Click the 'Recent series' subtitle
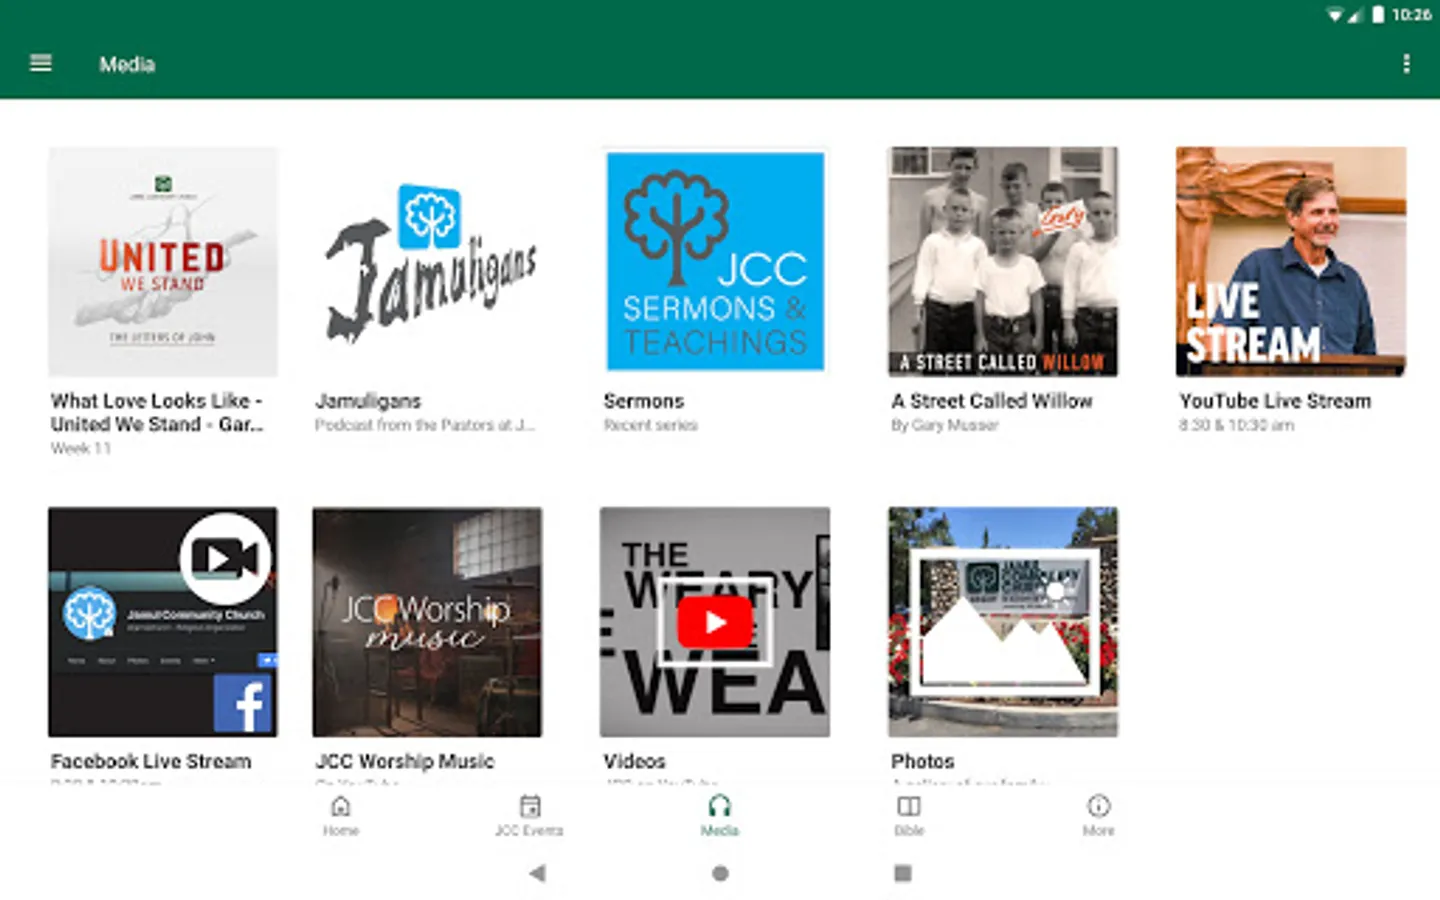Viewport: 1440px width, 900px height. click(650, 425)
